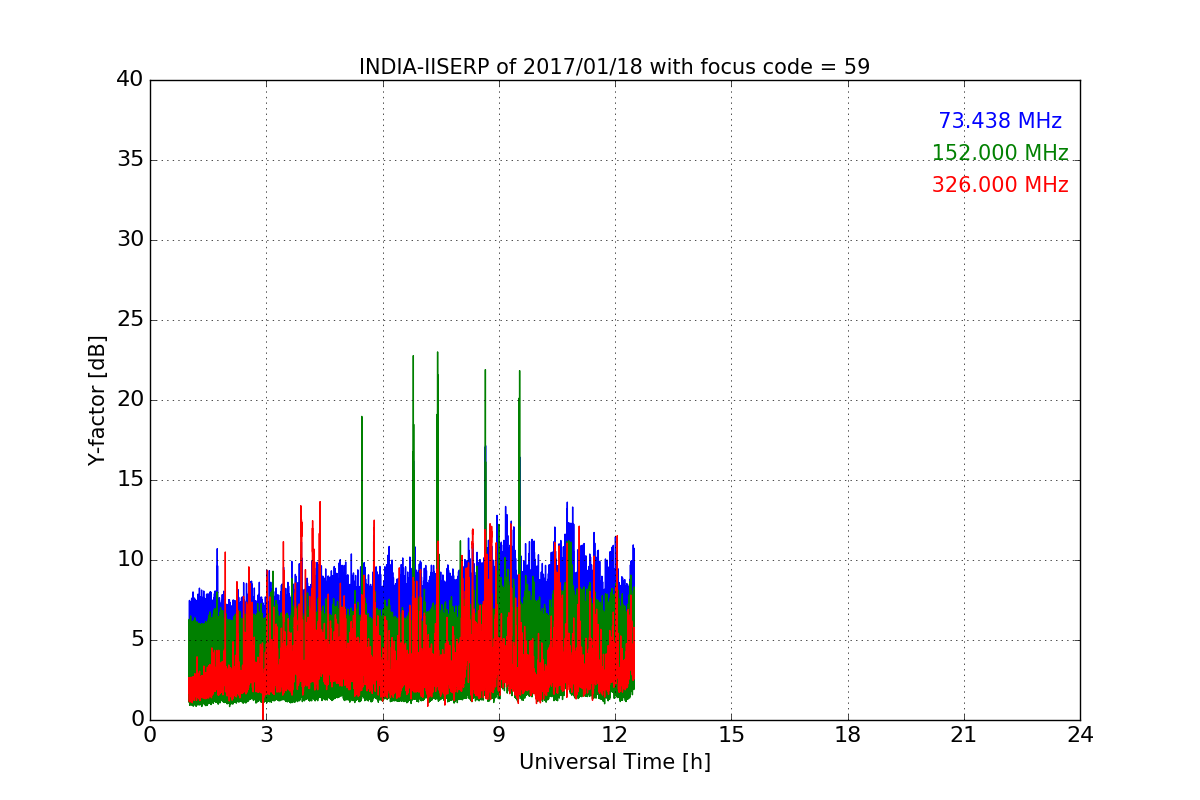
Task: Click the 326.000 MHz legend label
Action: (x=1000, y=185)
